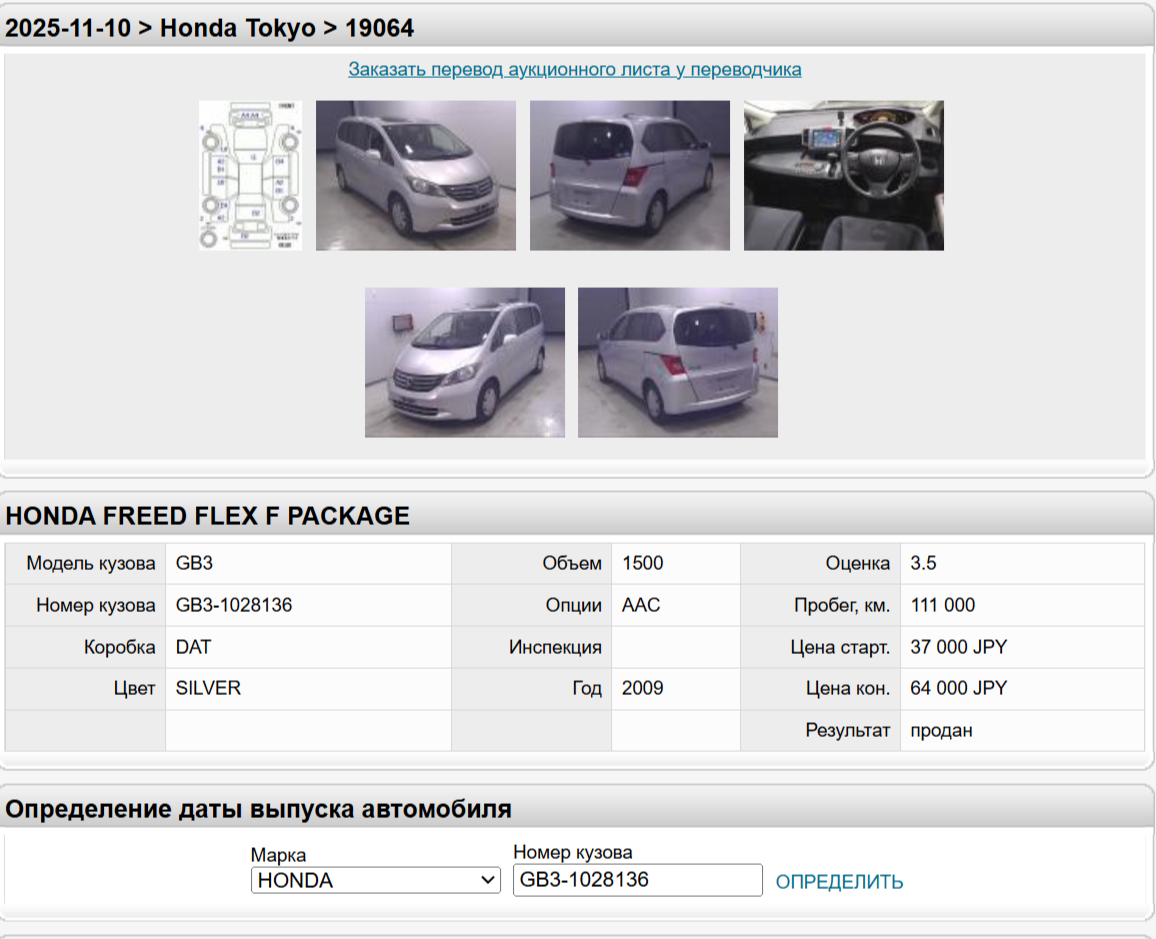Click the Результат label
1156x939 pixels.
[x=848, y=730]
